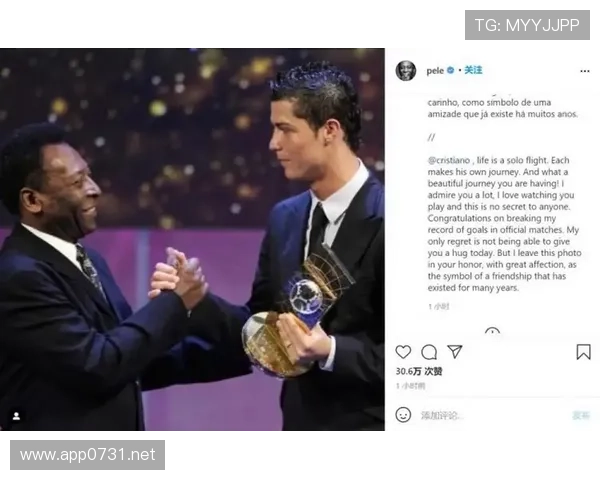Image resolution: width=600 pixels, height=480 pixels.
Task: Click the post timestamp under likes
Action: click(x=410, y=386)
